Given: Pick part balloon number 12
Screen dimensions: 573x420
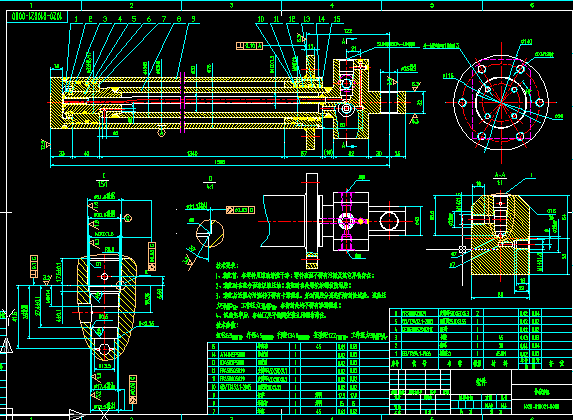Looking at the screenshot, I should 292,19.
